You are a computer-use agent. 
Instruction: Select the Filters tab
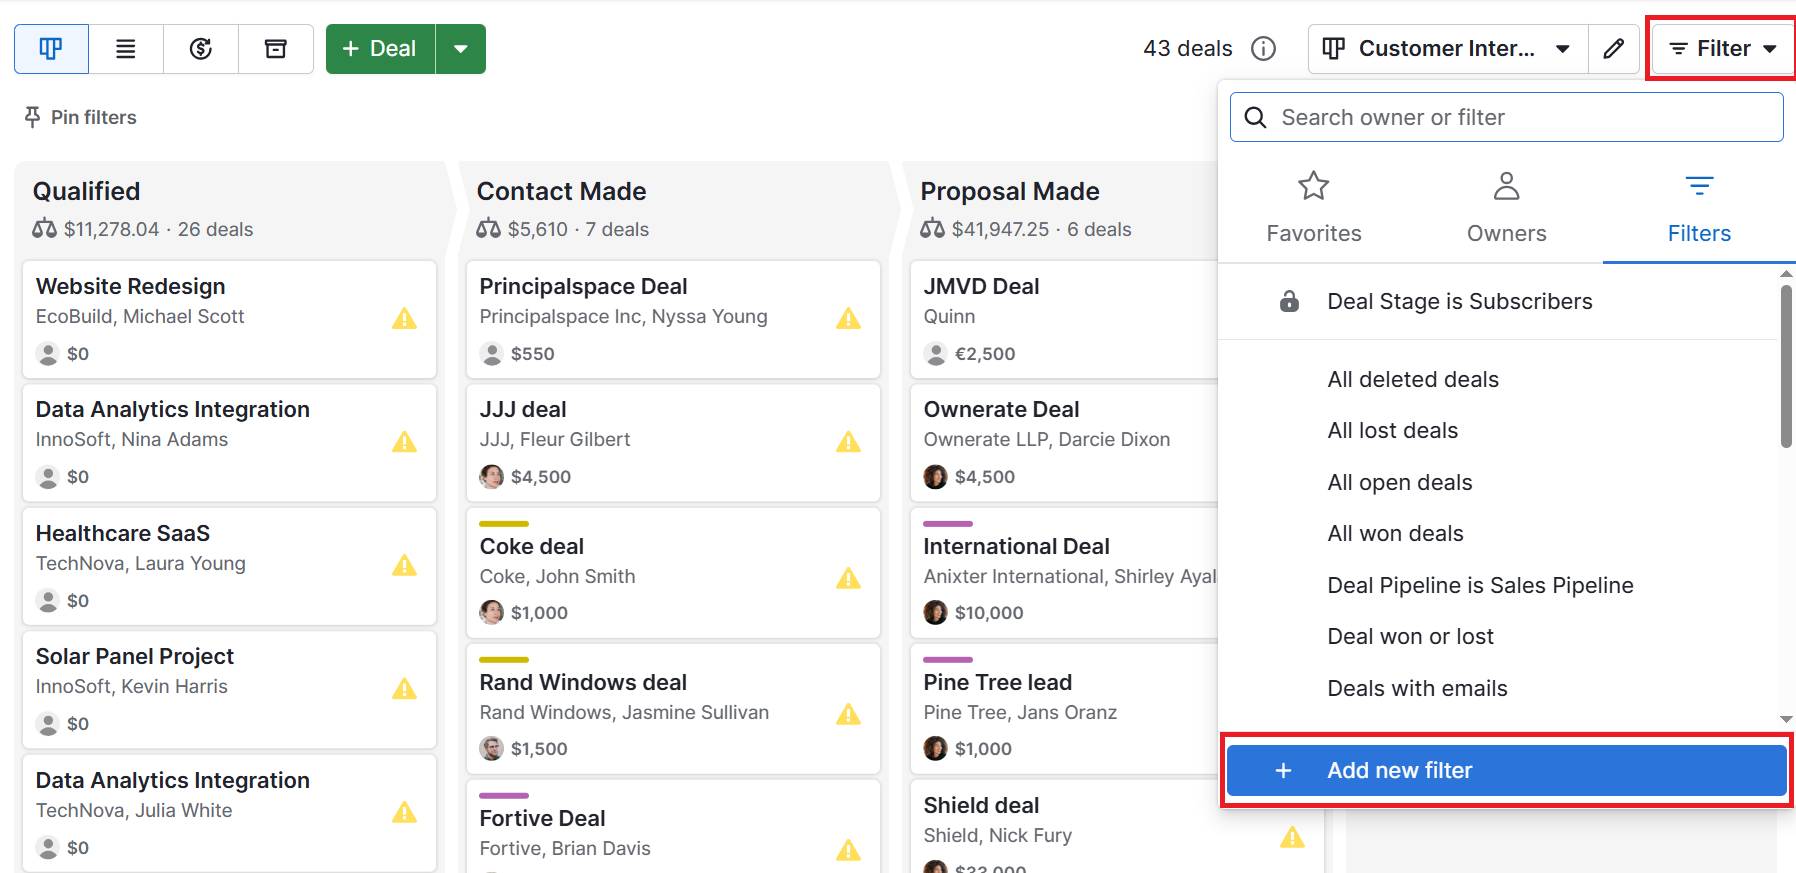[1699, 208]
